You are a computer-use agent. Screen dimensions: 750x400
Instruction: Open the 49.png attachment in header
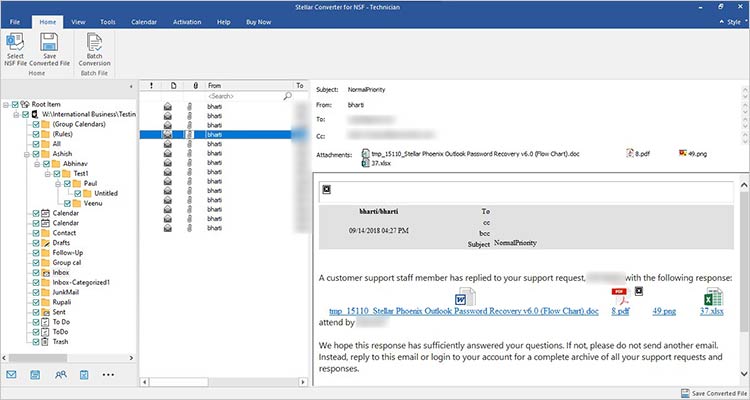point(693,154)
